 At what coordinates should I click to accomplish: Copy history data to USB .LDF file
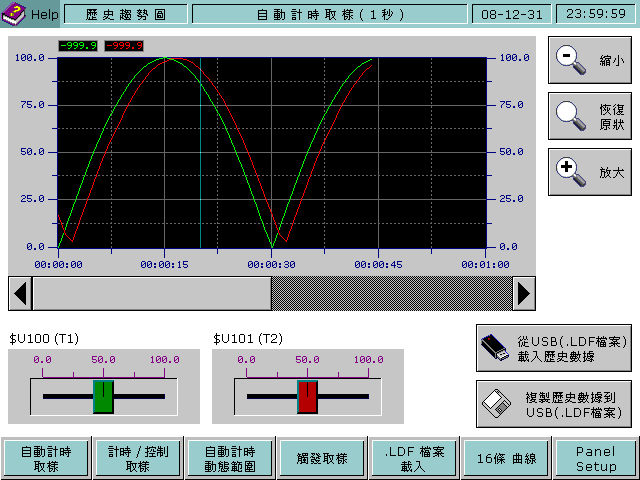pos(553,404)
